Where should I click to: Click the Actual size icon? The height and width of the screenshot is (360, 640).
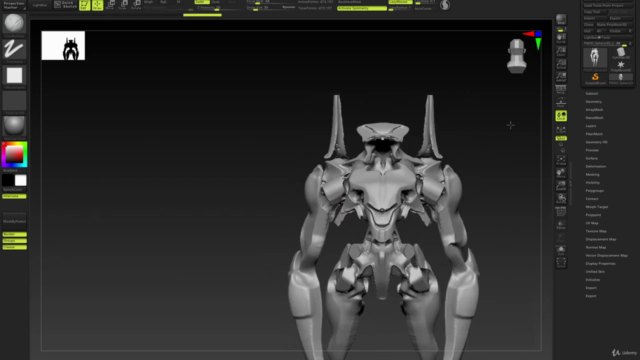coord(561,64)
